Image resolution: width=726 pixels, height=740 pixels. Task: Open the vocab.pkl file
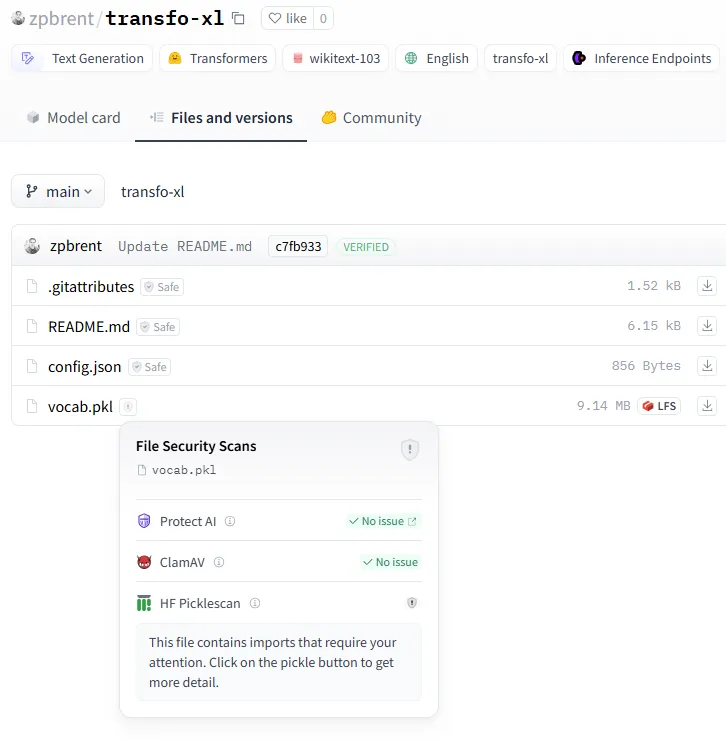click(80, 406)
